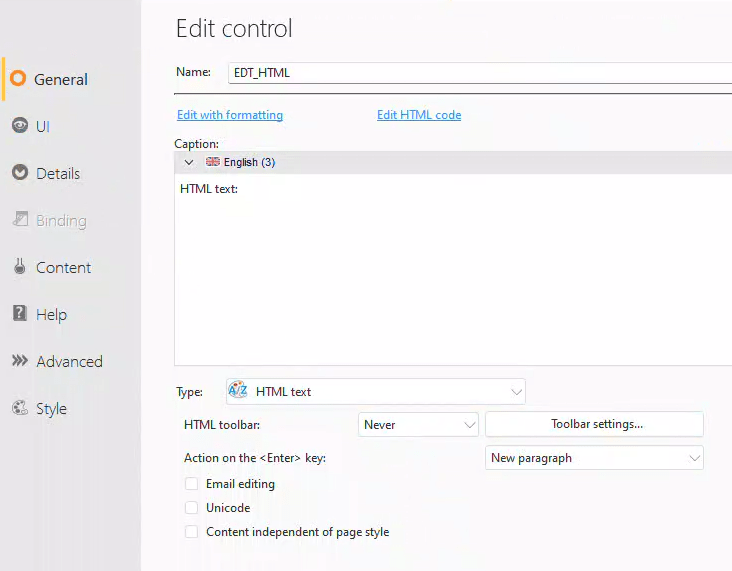This screenshot has height=571, width=732.
Task: Open the Style tab label
Action: point(51,408)
